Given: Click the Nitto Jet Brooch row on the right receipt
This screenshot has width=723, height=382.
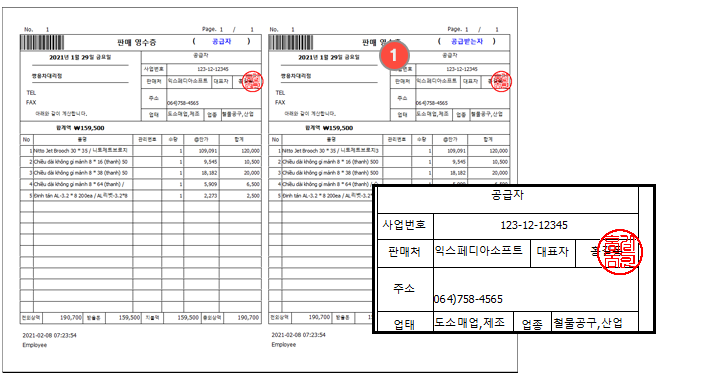Looking at the screenshot, I should (390, 151).
